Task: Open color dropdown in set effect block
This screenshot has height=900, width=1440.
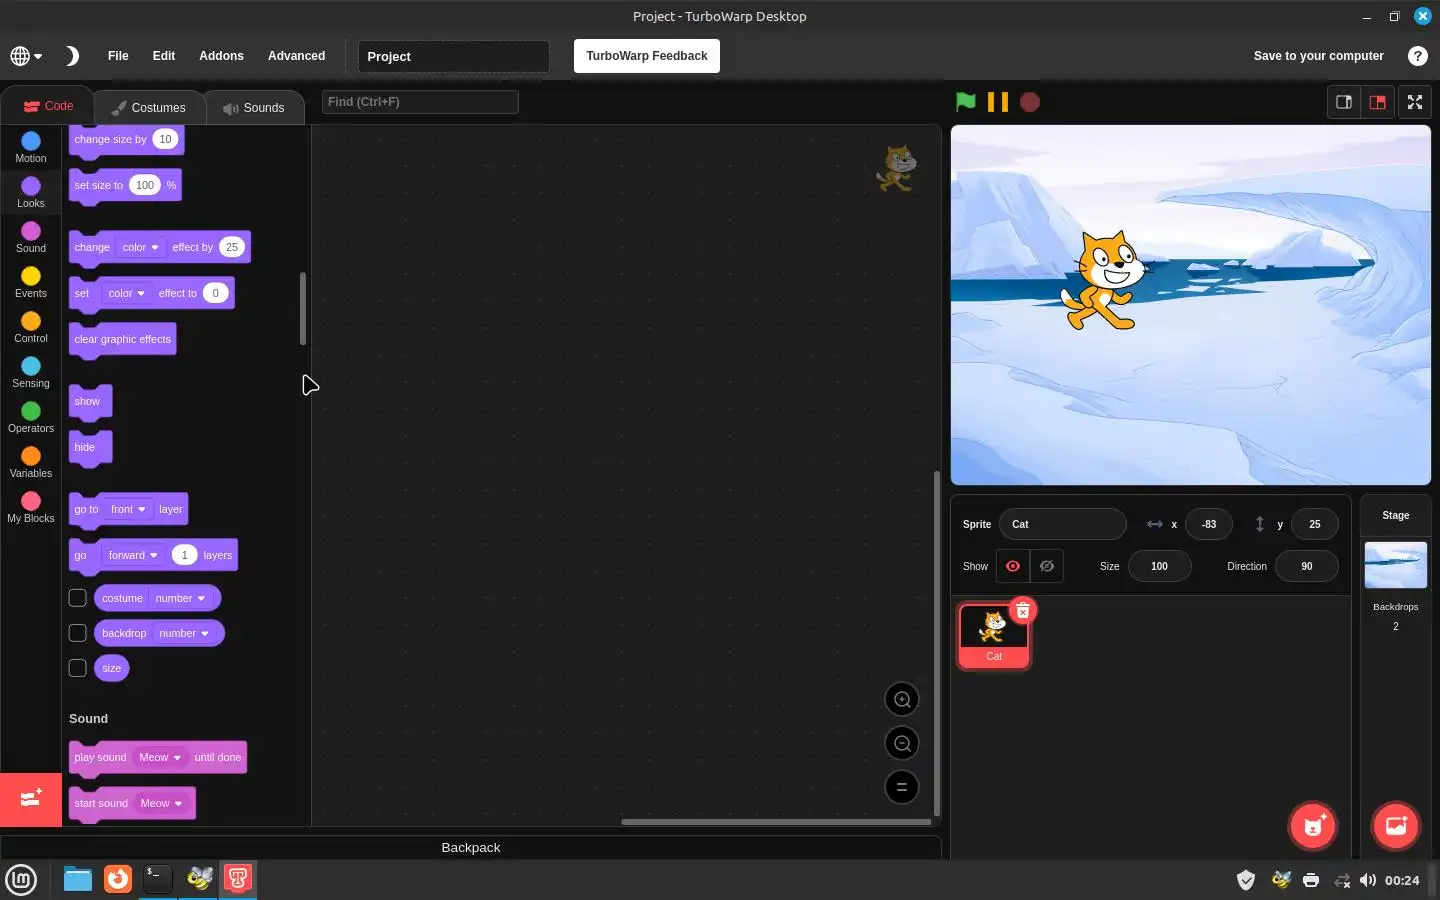Action: 127,293
